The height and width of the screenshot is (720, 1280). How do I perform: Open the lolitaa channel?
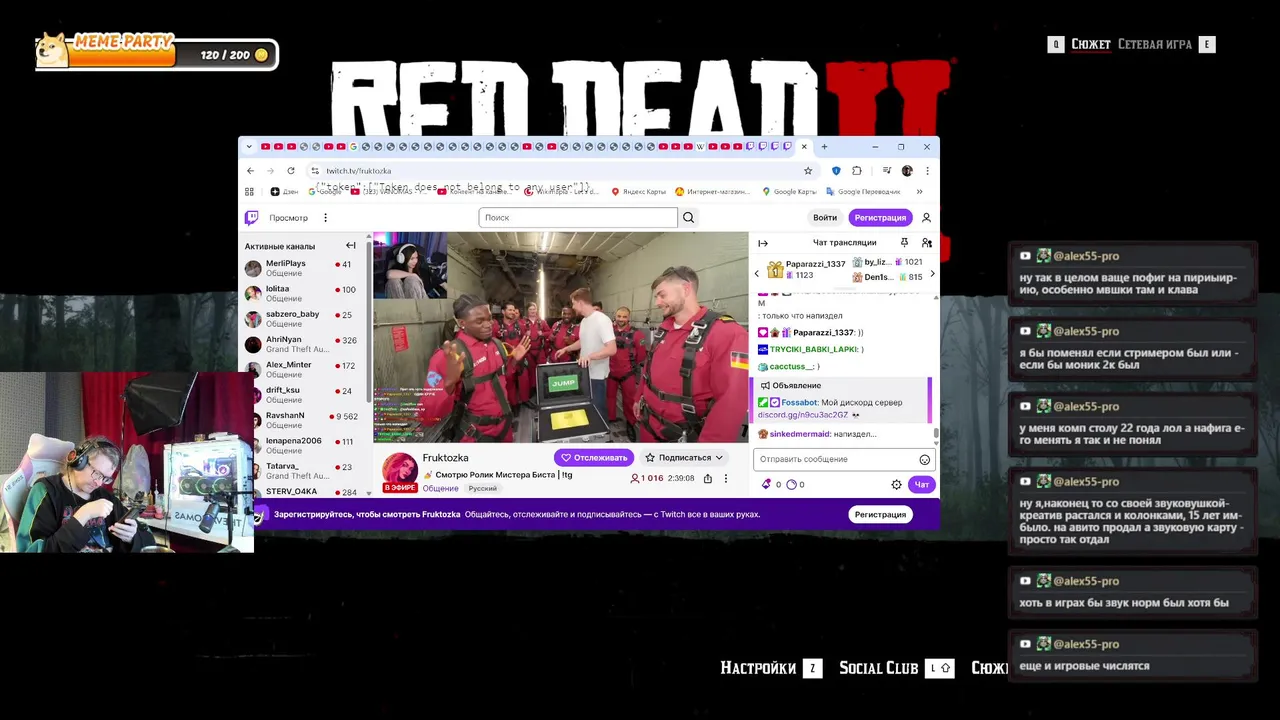tap(304, 293)
